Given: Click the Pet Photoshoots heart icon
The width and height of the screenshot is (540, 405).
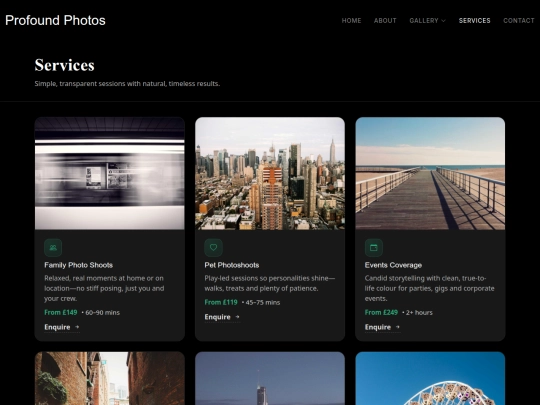Looking at the screenshot, I should 214,248.
